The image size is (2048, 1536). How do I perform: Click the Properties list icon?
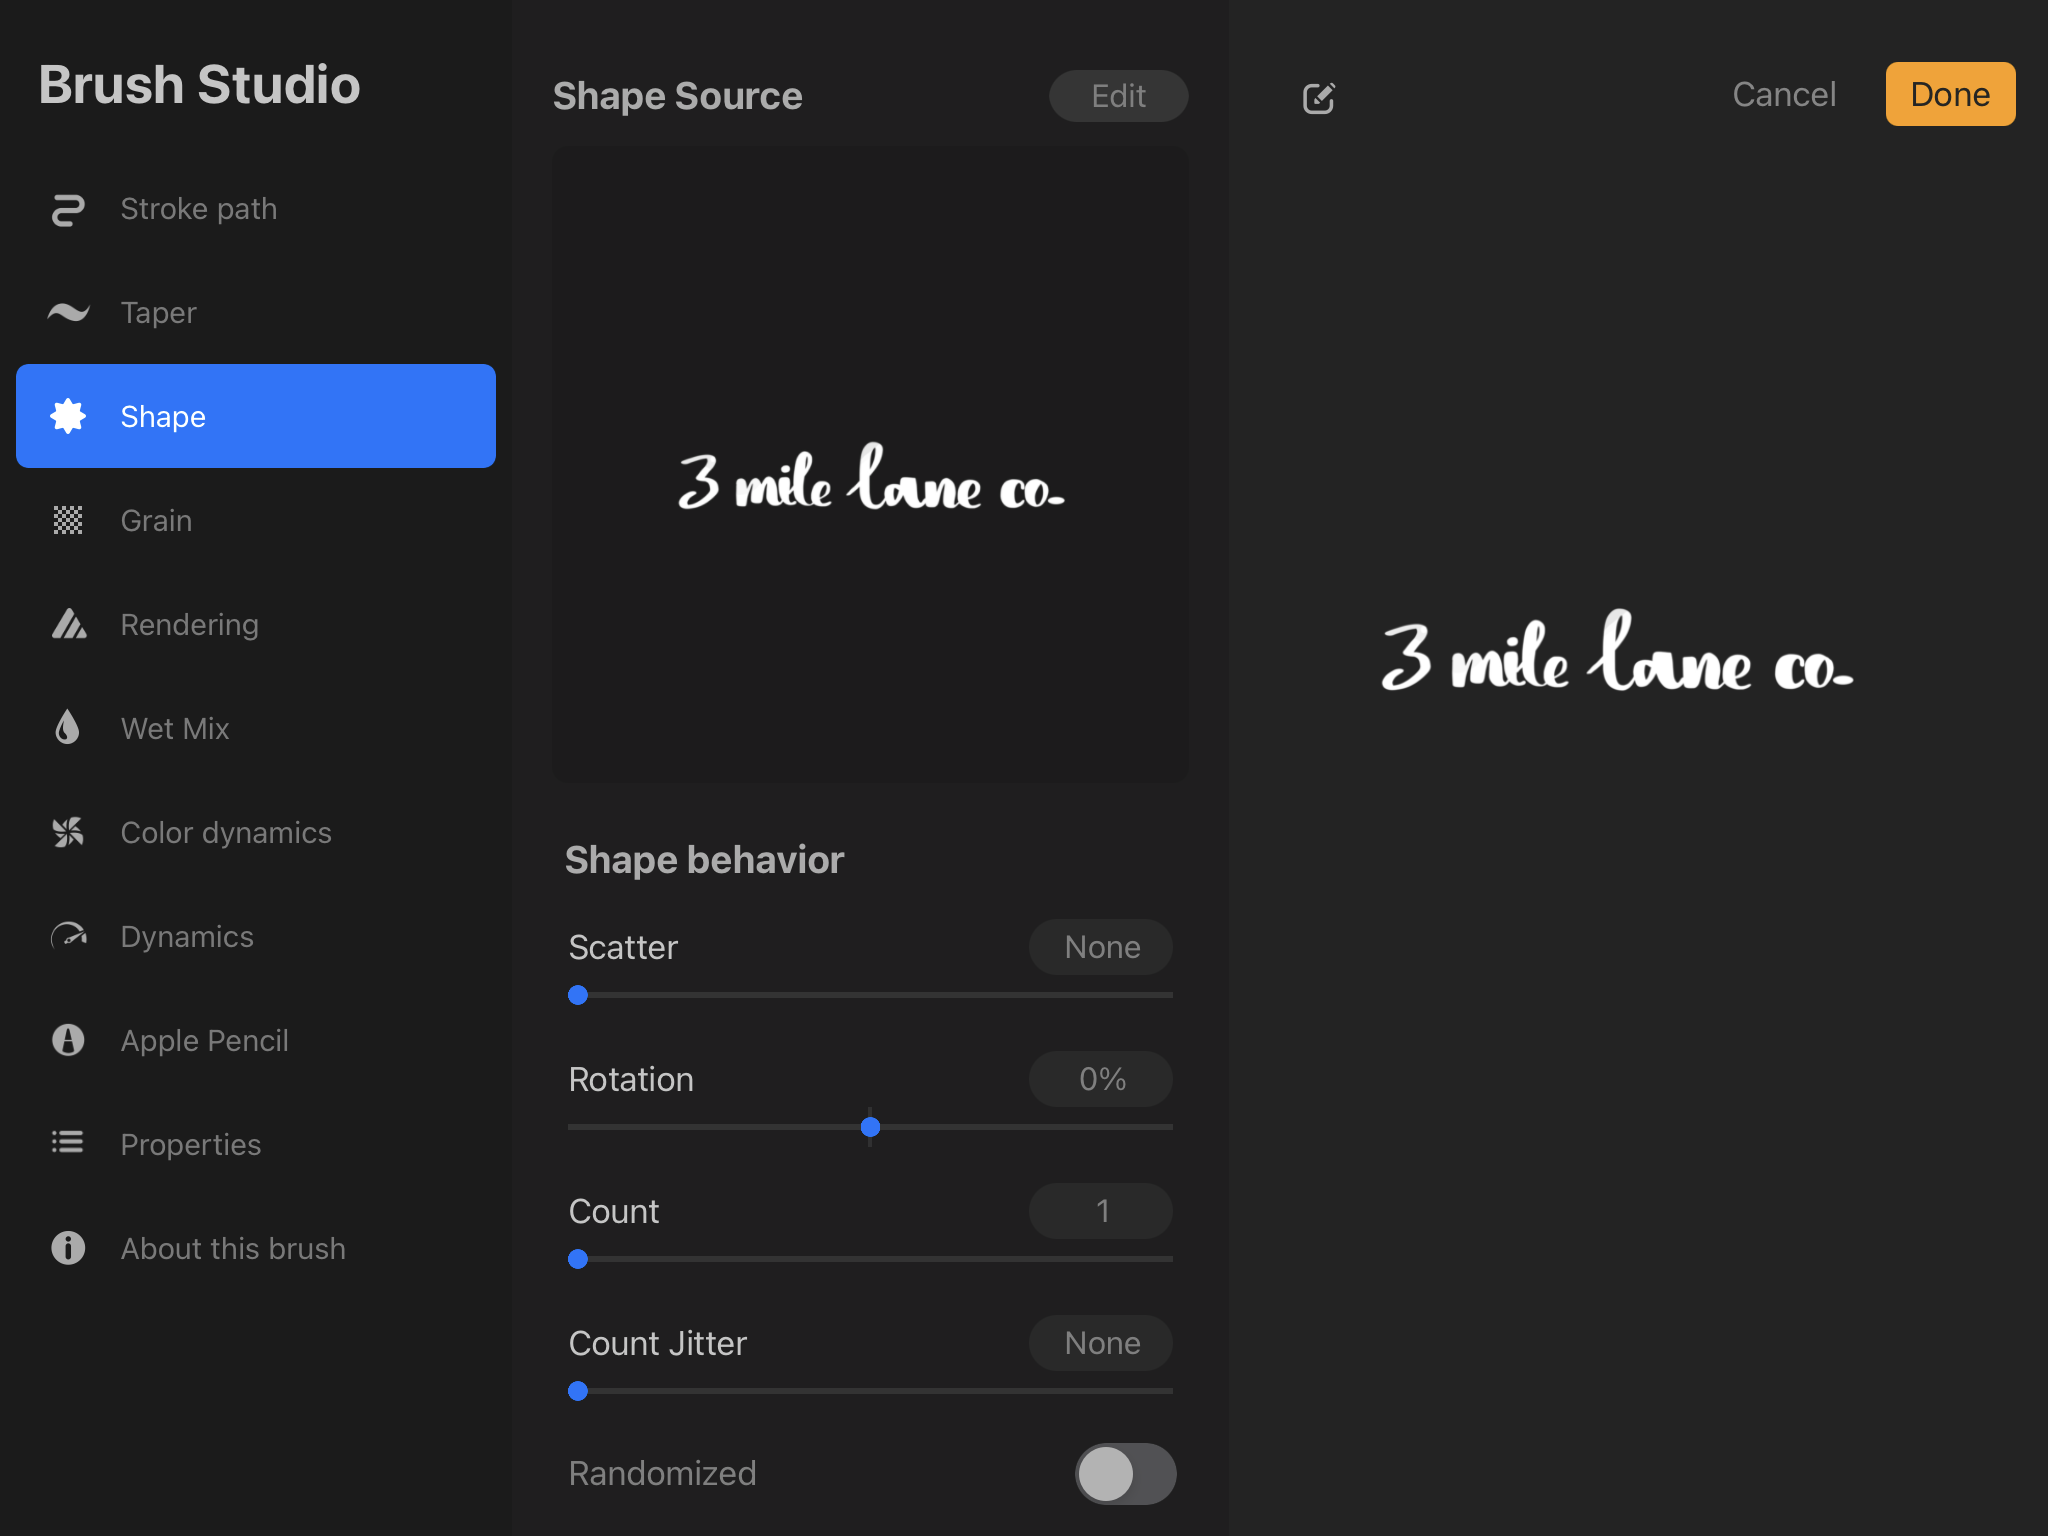tap(68, 1142)
